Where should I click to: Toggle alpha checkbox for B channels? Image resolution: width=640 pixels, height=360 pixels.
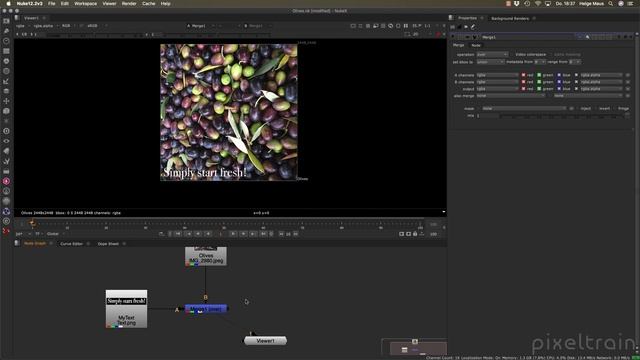576,82
